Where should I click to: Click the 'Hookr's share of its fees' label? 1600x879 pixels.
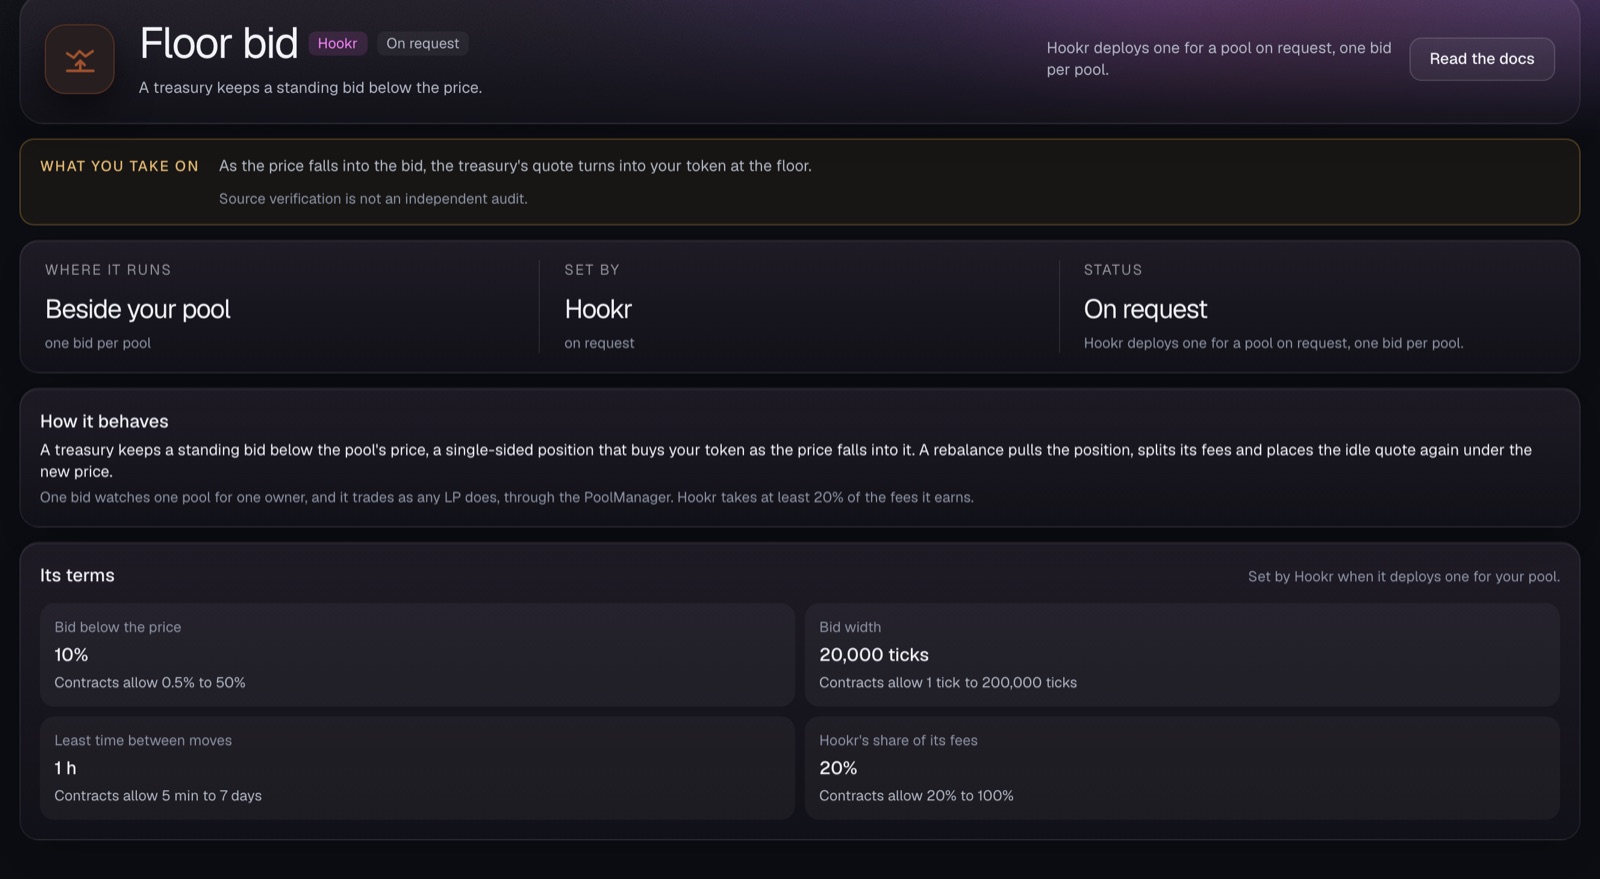click(898, 740)
